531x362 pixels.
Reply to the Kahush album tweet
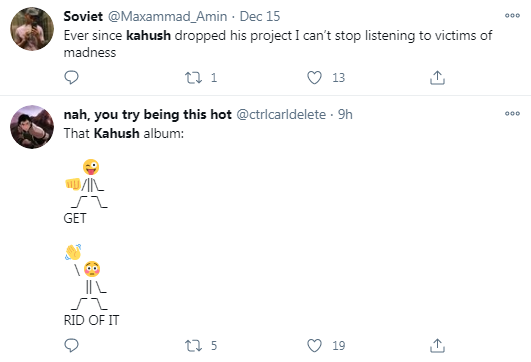coord(71,345)
